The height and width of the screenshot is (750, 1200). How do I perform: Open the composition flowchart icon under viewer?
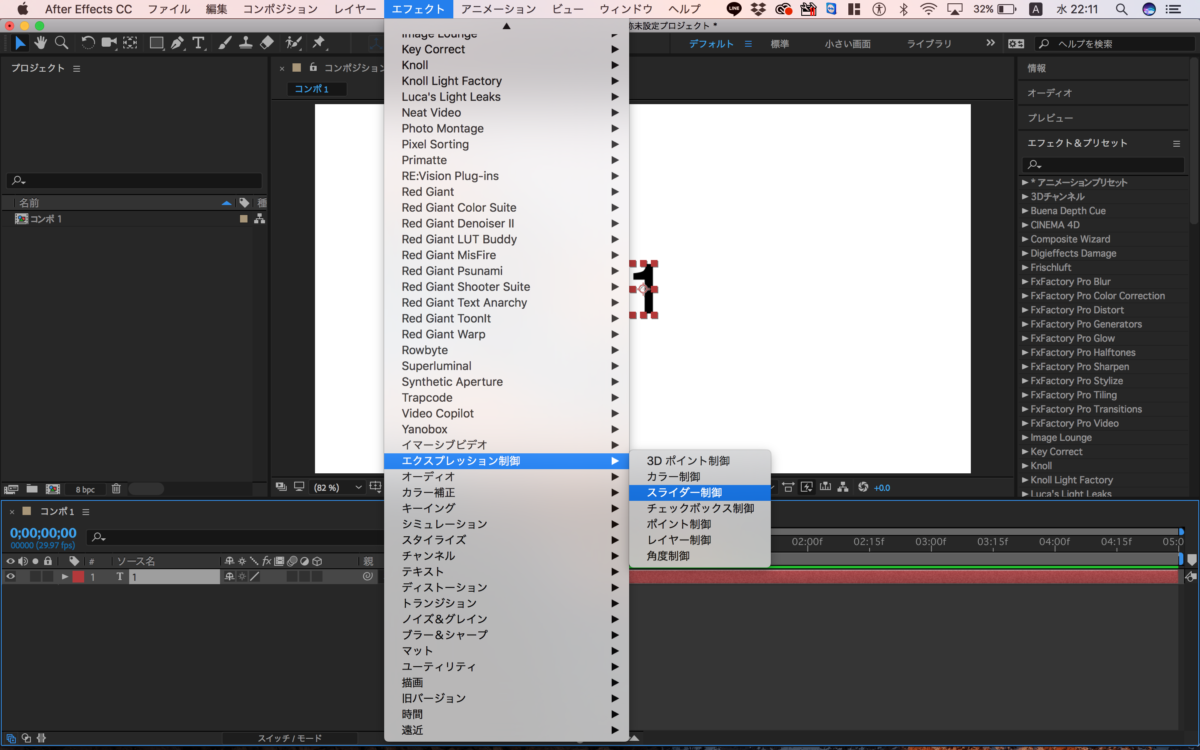(x=842, y=487)
